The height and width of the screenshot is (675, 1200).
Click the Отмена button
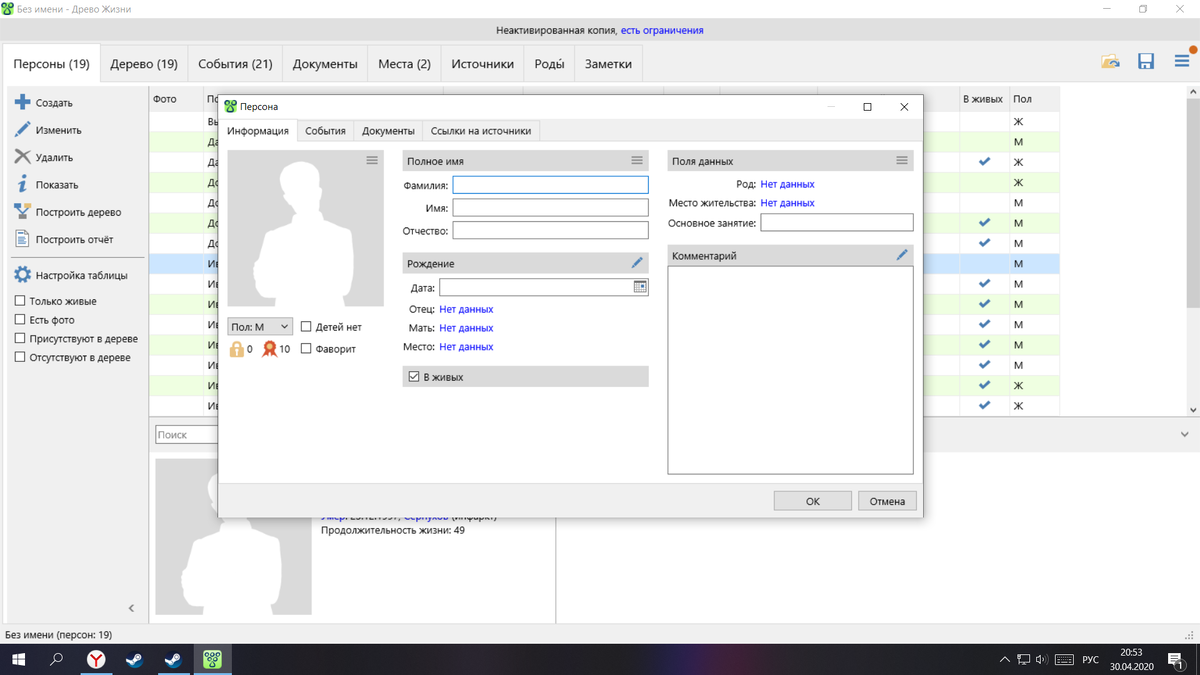click(887, 501)
